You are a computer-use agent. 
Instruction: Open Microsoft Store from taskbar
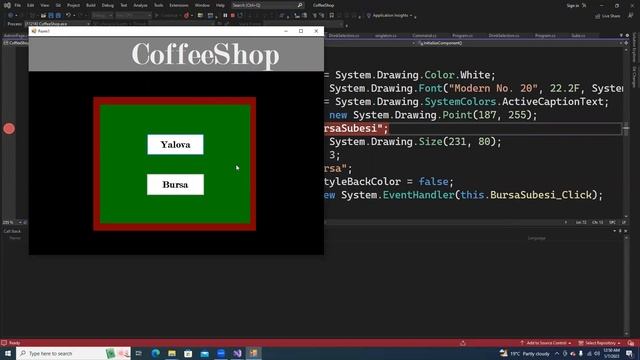tap(188, 353)
